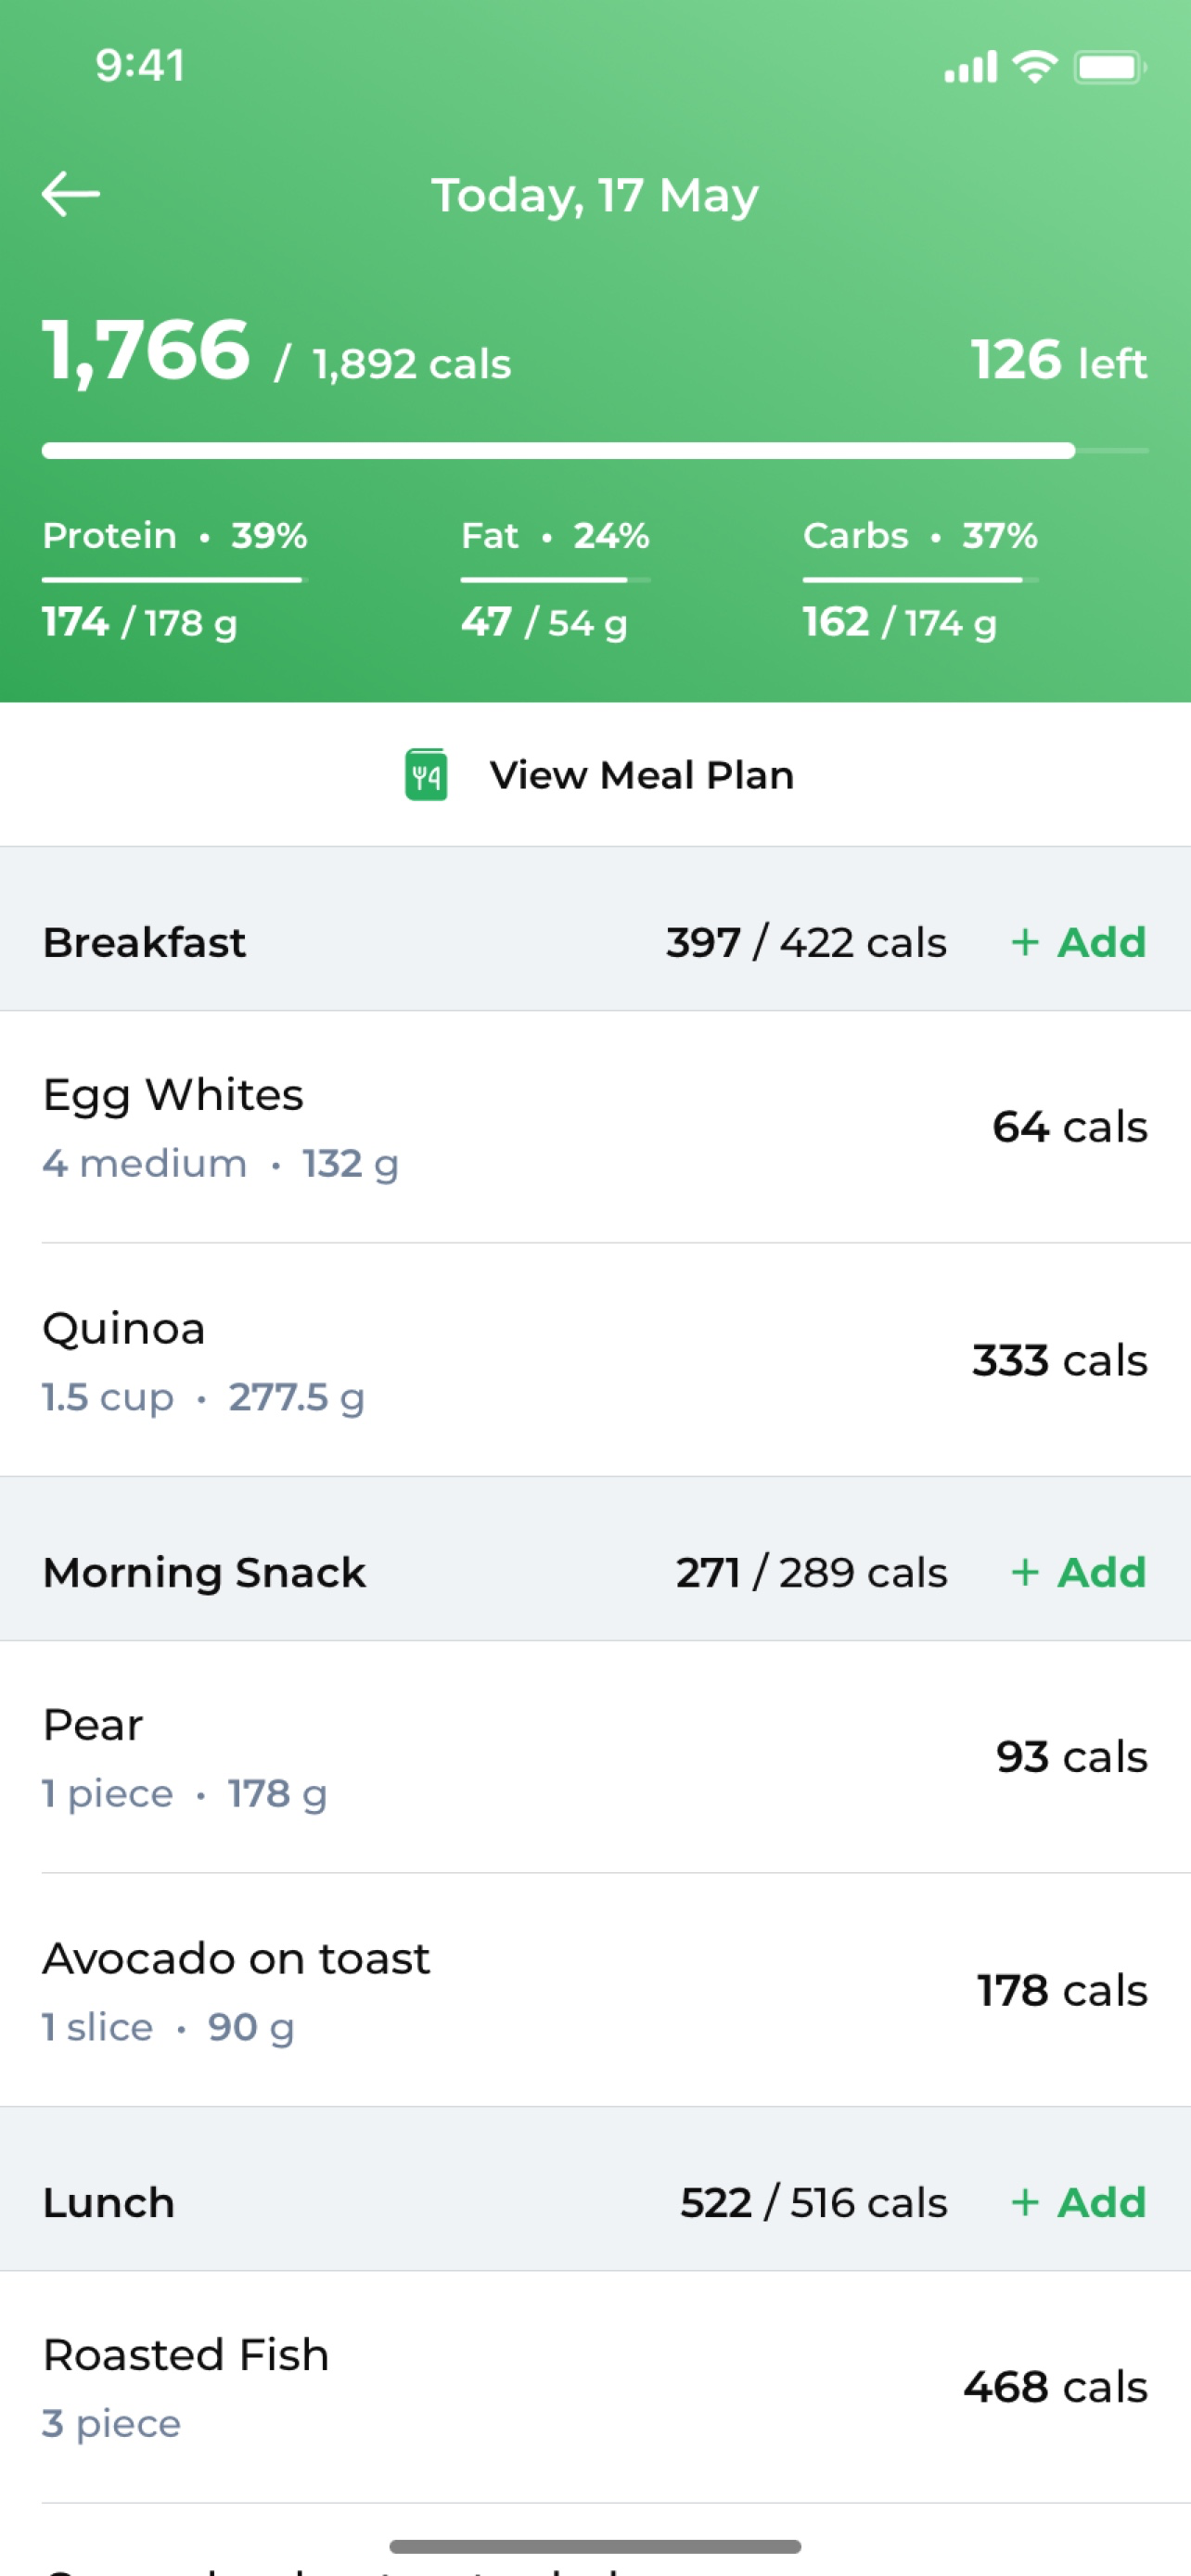Open the meal plan icon
This screenshot has height=2576, width=1191.
click(x=426, y=775)
